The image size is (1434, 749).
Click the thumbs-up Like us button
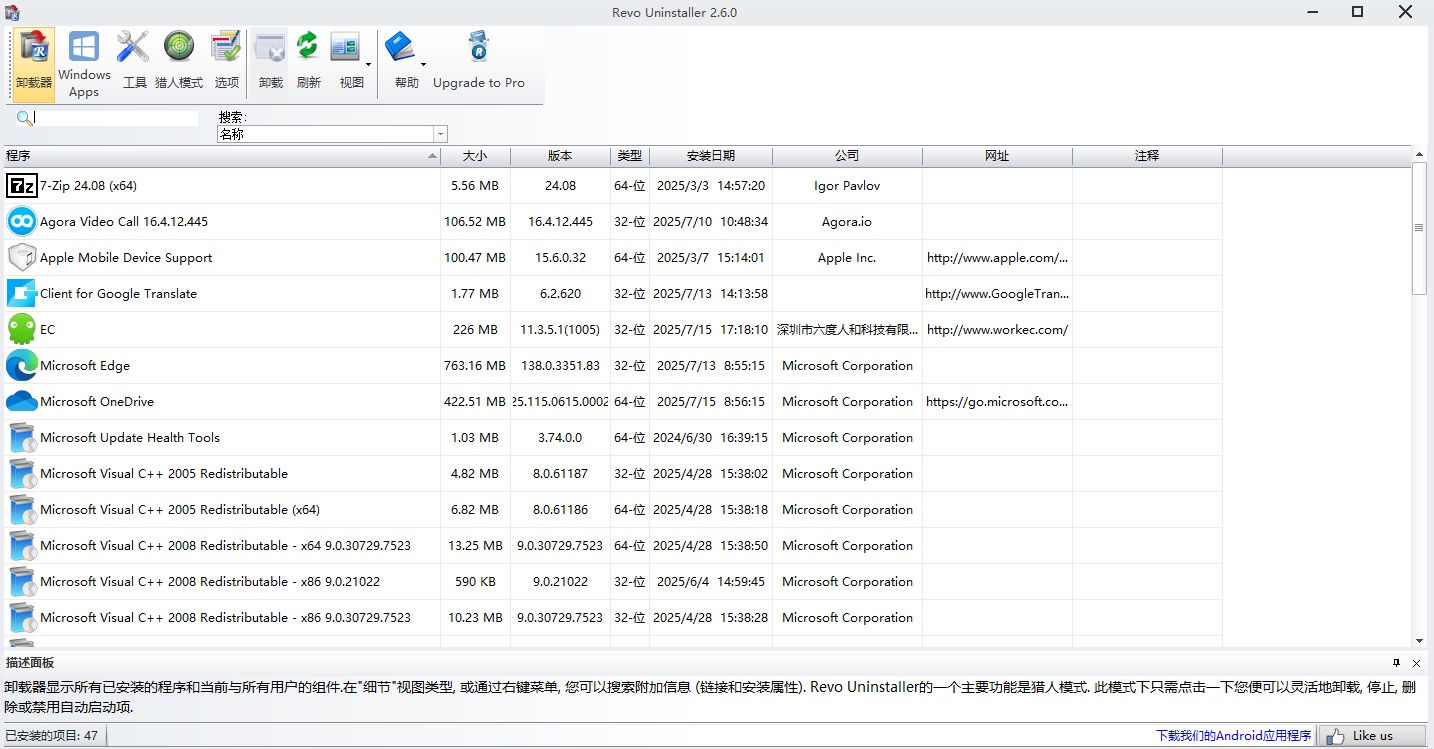pyautogui.click(x=1371, y=736)
